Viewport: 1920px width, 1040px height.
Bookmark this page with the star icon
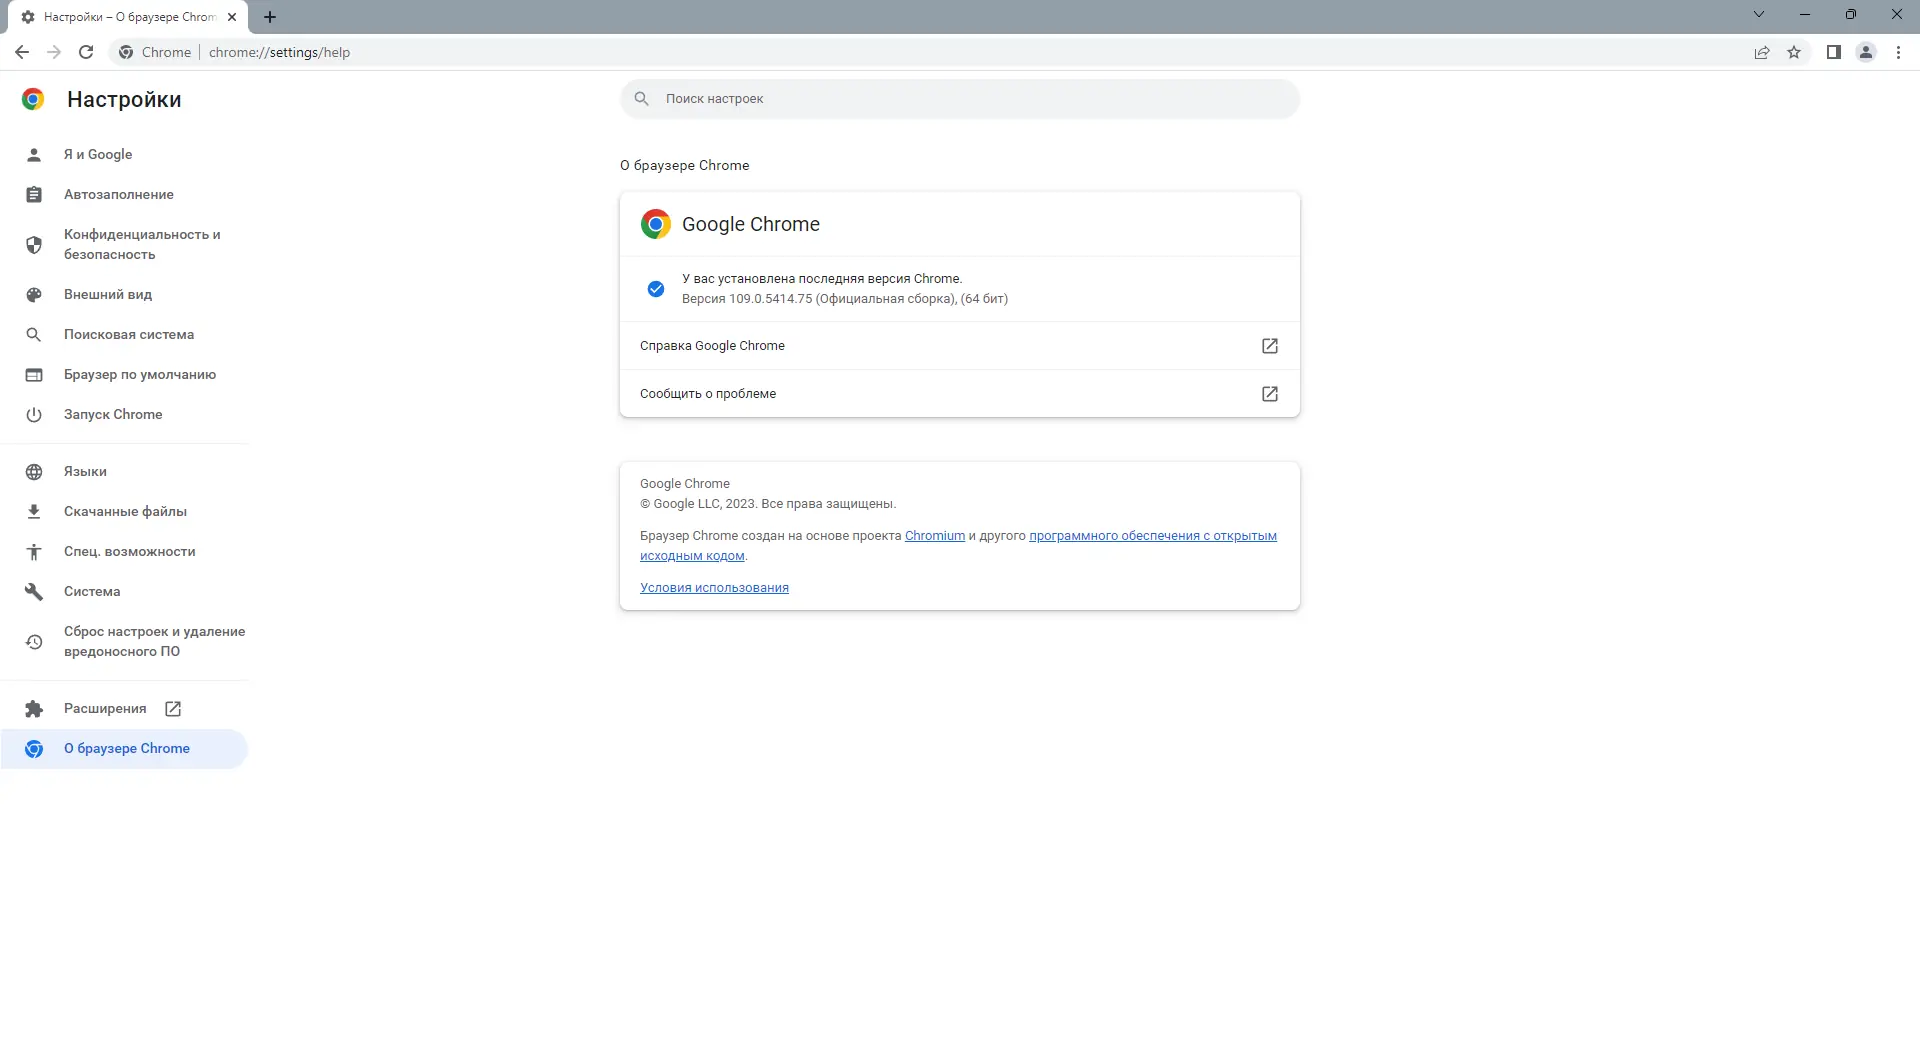1794,52
